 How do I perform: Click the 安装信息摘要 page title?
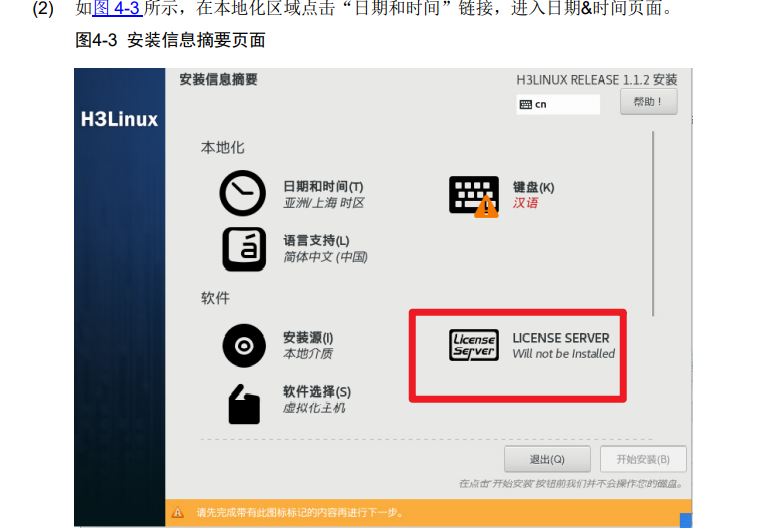point(218,79)
